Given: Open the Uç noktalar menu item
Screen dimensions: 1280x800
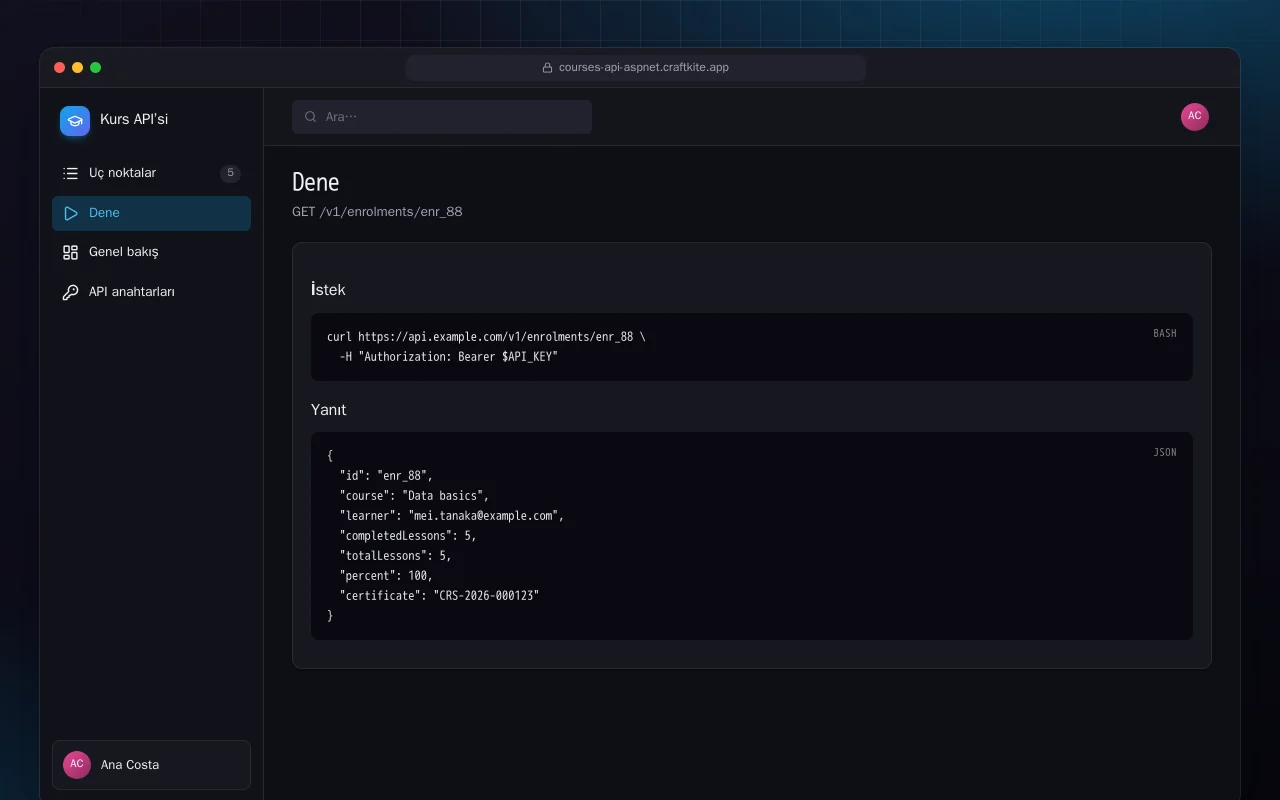Looking at the screenshot, I should [151, 173].
